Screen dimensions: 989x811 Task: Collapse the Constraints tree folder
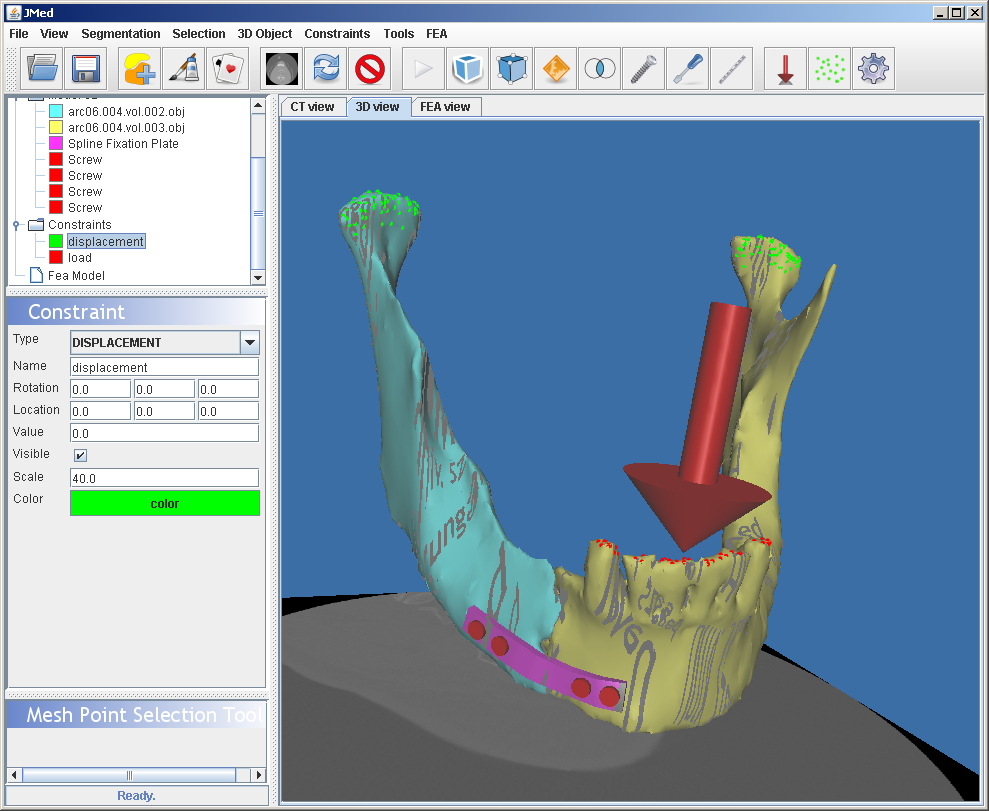pos(16,225)
